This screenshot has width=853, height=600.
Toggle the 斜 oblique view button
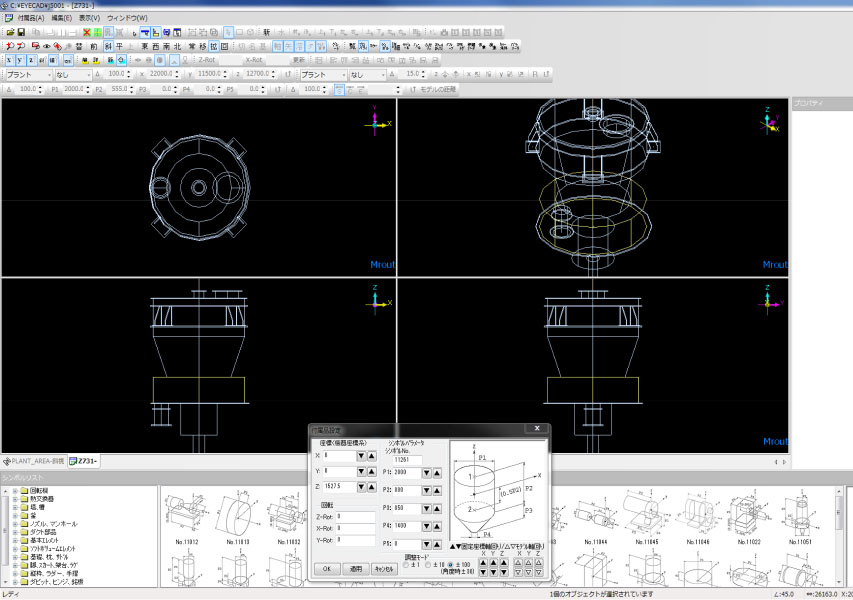click(x=108, y=46)
